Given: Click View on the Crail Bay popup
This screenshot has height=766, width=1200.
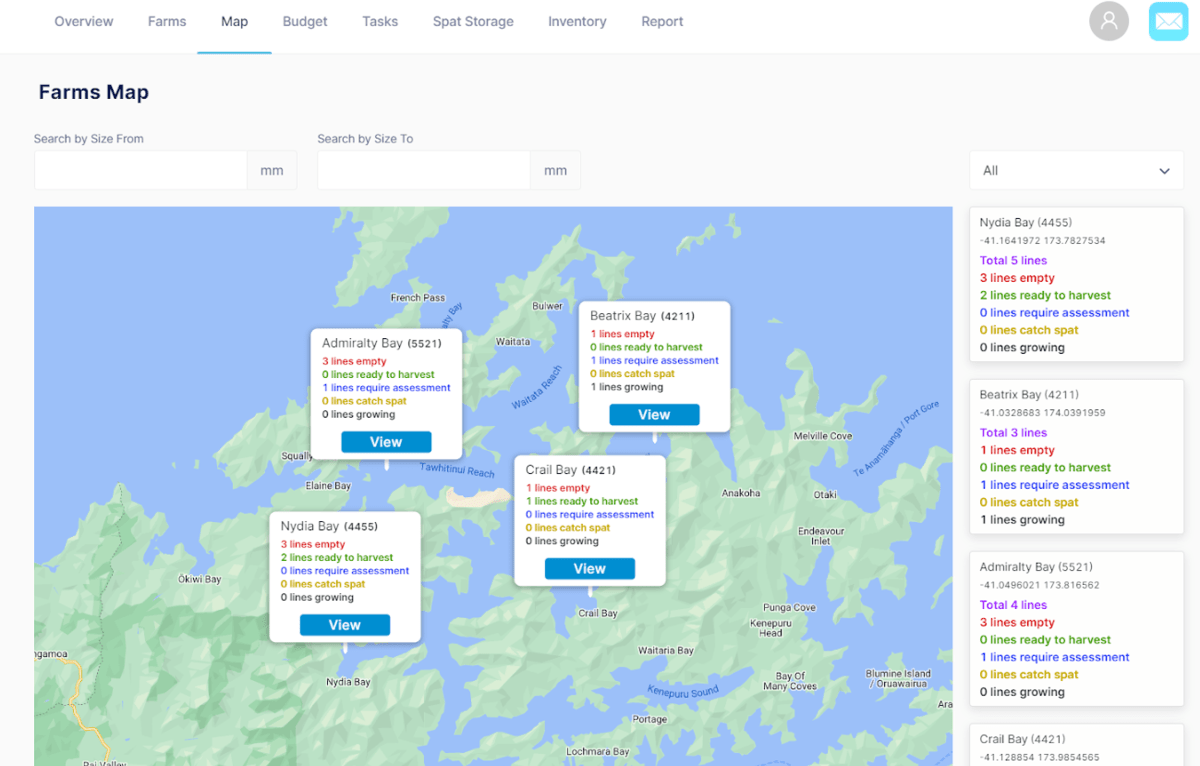Looking at the screenshot, I should (x=589, y=568).
